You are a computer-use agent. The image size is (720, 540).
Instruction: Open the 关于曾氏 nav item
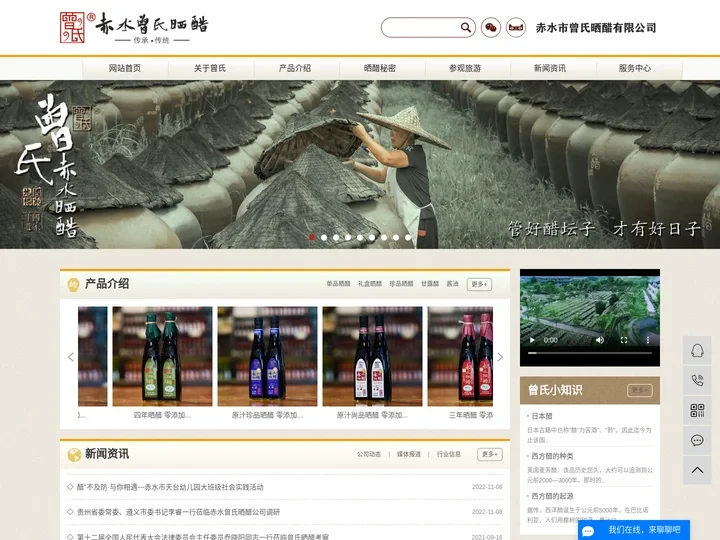tap(210, 68)
